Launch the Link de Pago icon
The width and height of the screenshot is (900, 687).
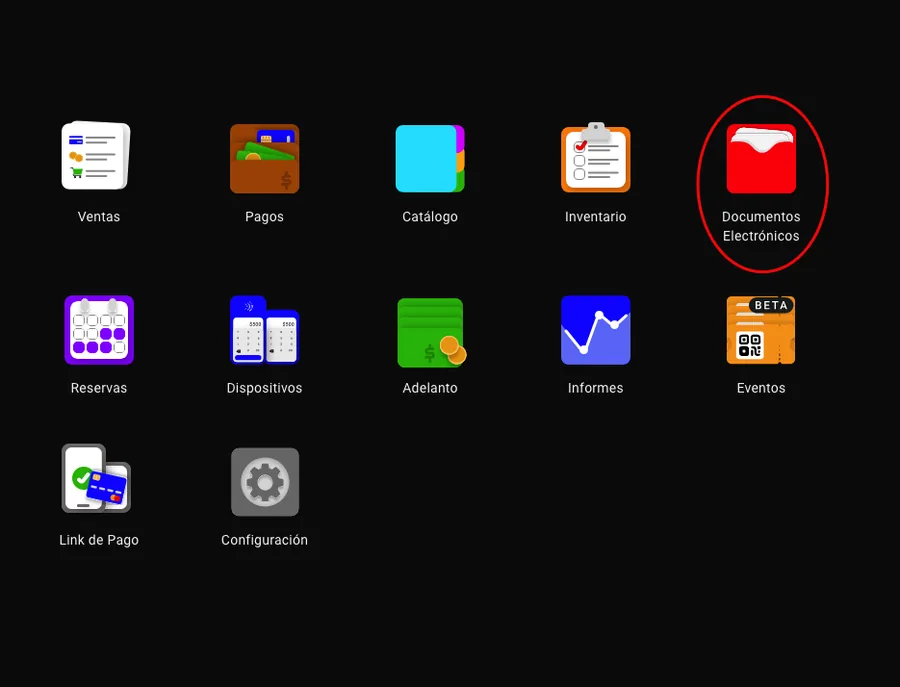point(96,478)
